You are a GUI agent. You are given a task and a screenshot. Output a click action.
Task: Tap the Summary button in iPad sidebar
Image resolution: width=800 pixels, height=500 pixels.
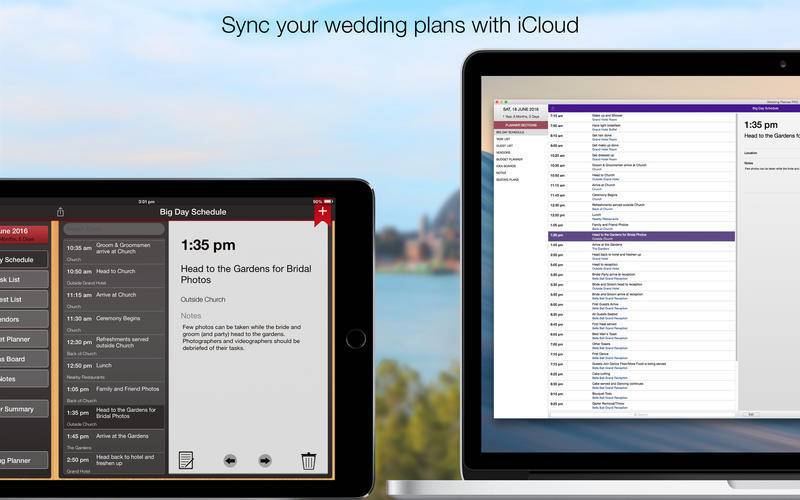24,409
